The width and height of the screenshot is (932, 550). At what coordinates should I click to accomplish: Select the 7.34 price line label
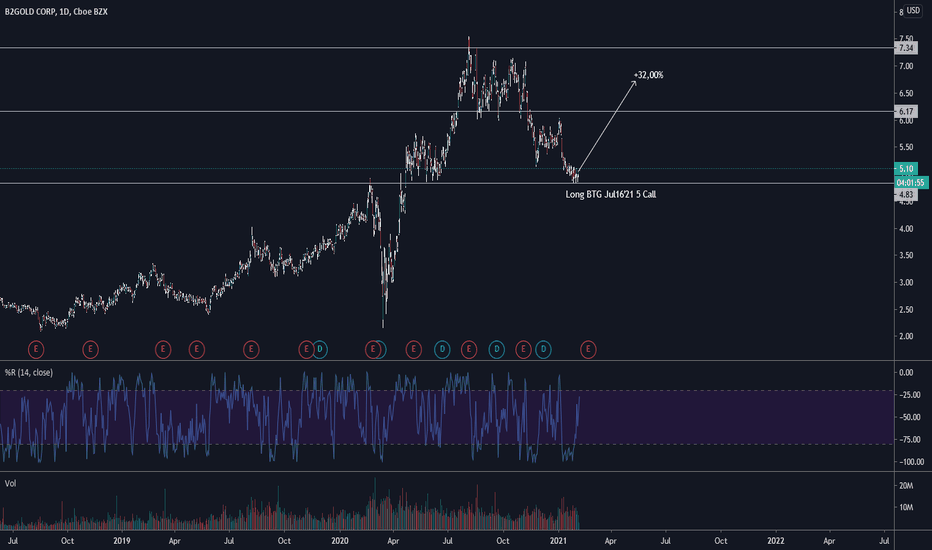tap(906, 48)
